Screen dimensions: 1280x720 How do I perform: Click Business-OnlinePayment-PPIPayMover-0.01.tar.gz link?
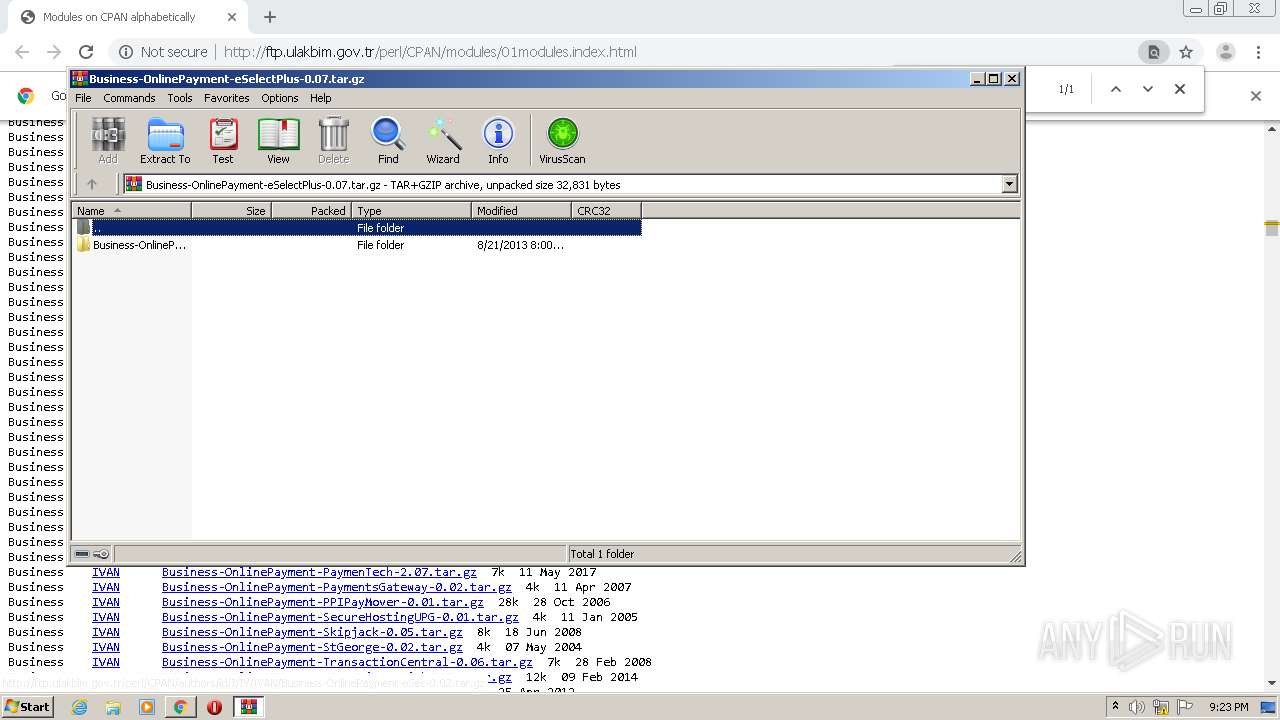coord(322,602)
